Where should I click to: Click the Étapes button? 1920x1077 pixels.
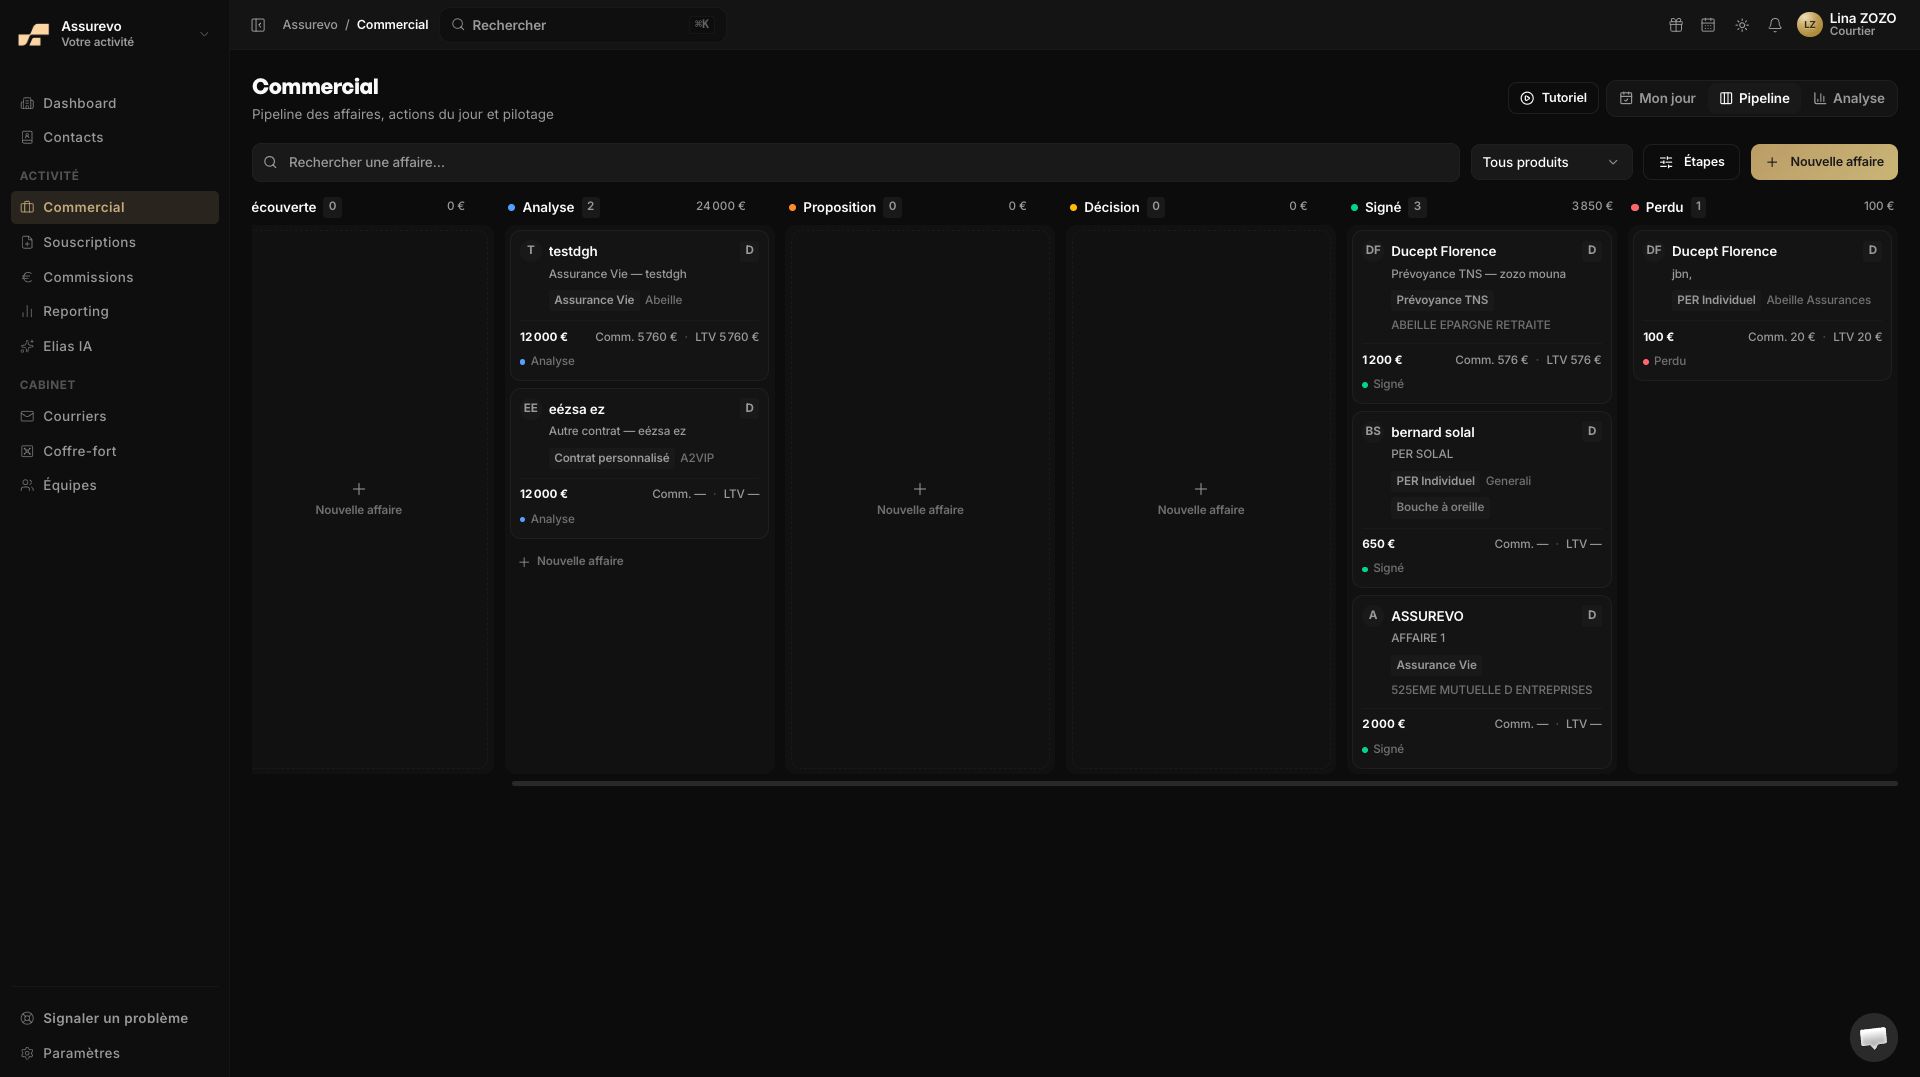coord(1691,162)
